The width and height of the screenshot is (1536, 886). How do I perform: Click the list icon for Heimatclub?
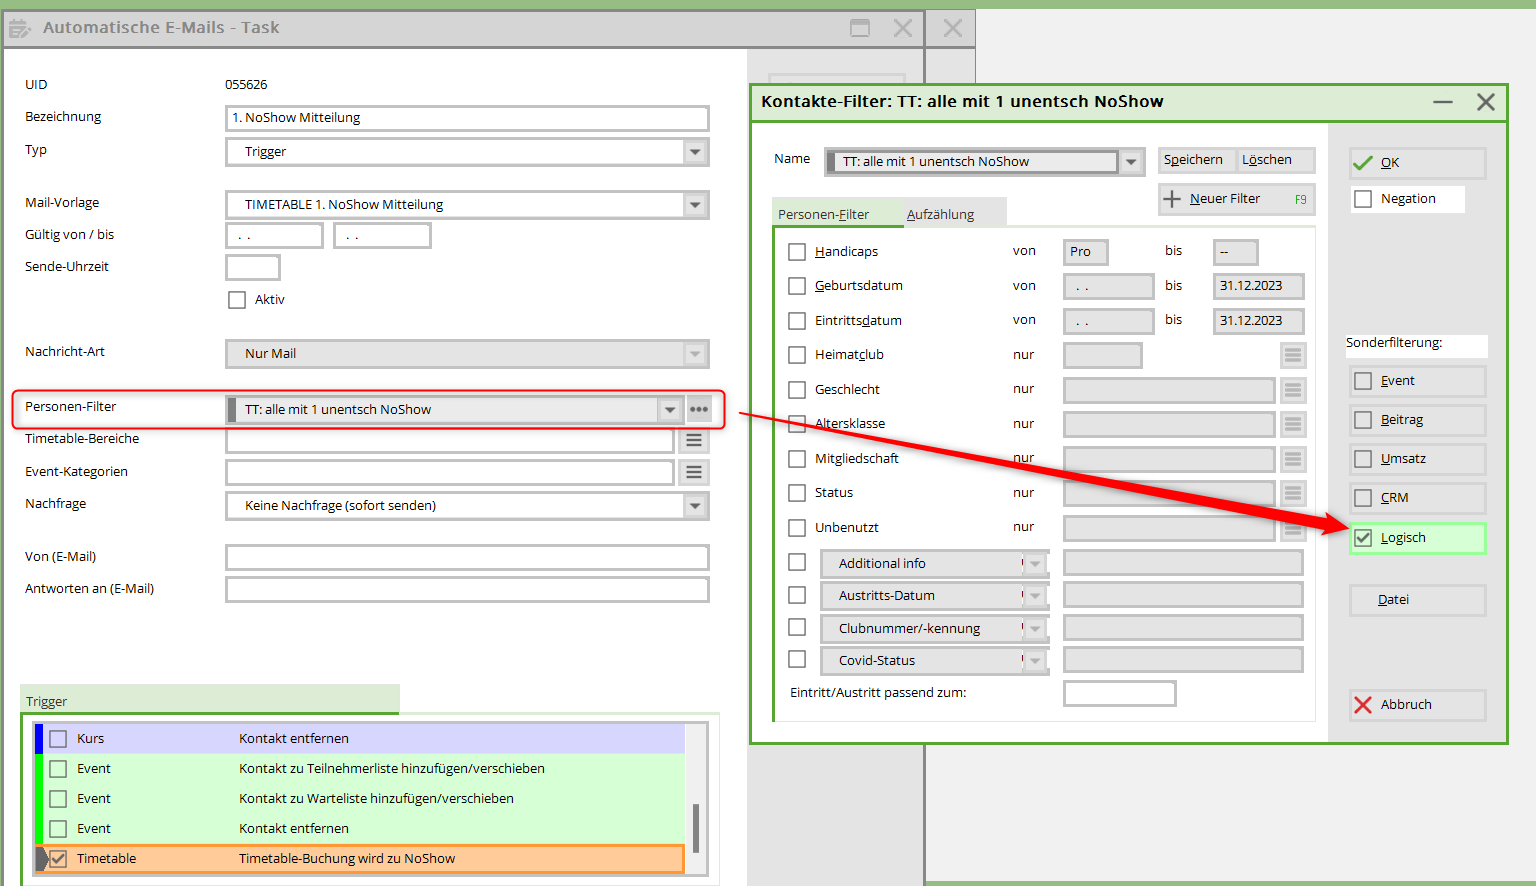tap(1292, 355)
